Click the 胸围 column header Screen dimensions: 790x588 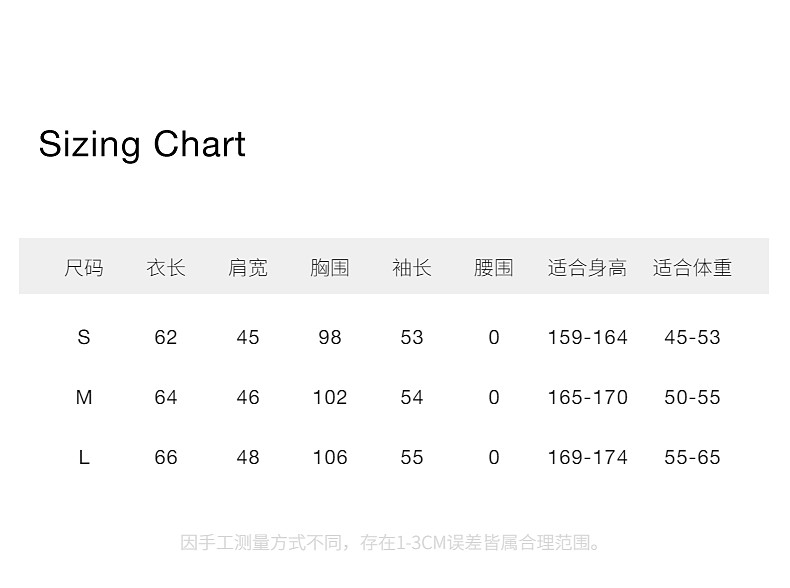point(330,268)
